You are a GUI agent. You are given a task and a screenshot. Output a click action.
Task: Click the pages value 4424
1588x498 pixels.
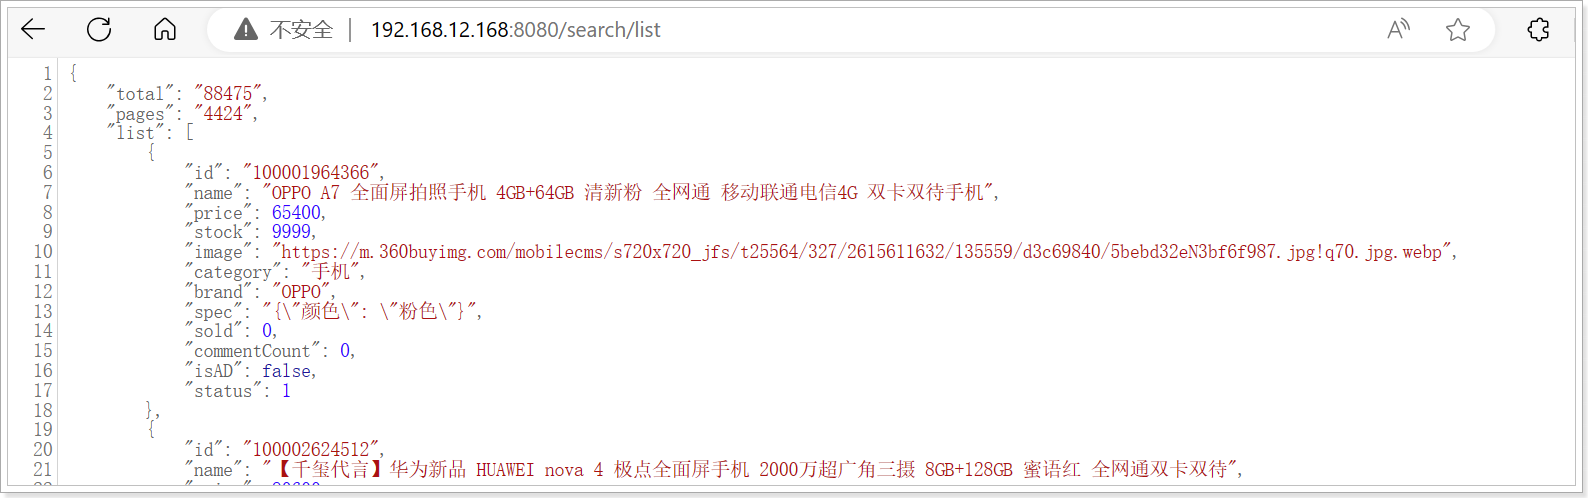click(223, 113)
